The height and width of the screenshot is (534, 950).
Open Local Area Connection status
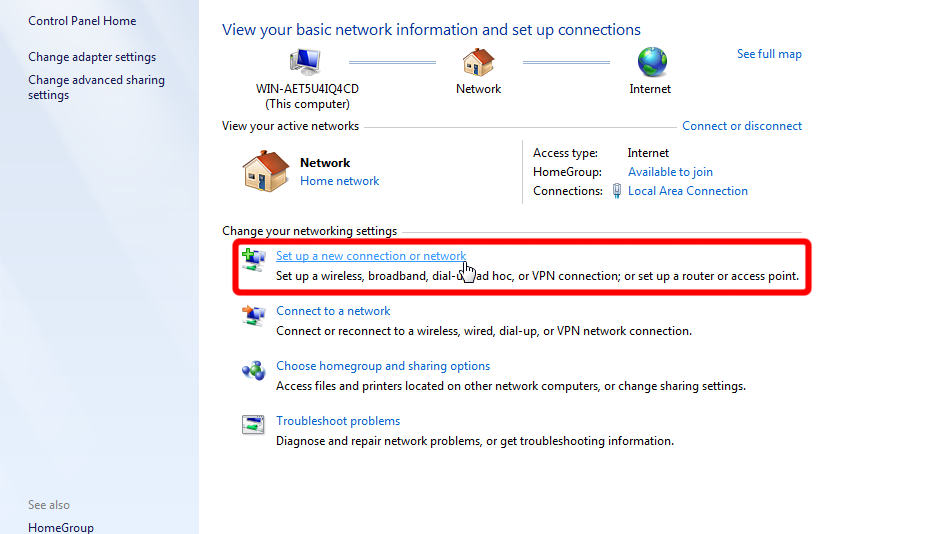[687, 191]
